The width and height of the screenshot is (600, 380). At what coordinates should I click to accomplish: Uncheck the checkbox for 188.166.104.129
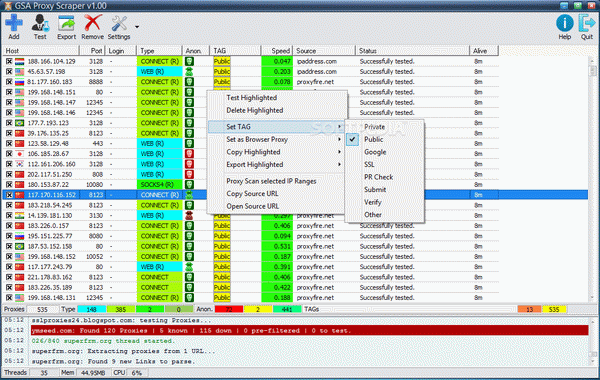click(9, 61)
